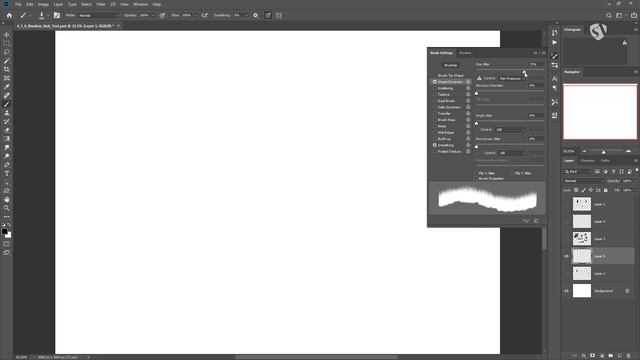Click the foreground color swatch

pos(4,231)
